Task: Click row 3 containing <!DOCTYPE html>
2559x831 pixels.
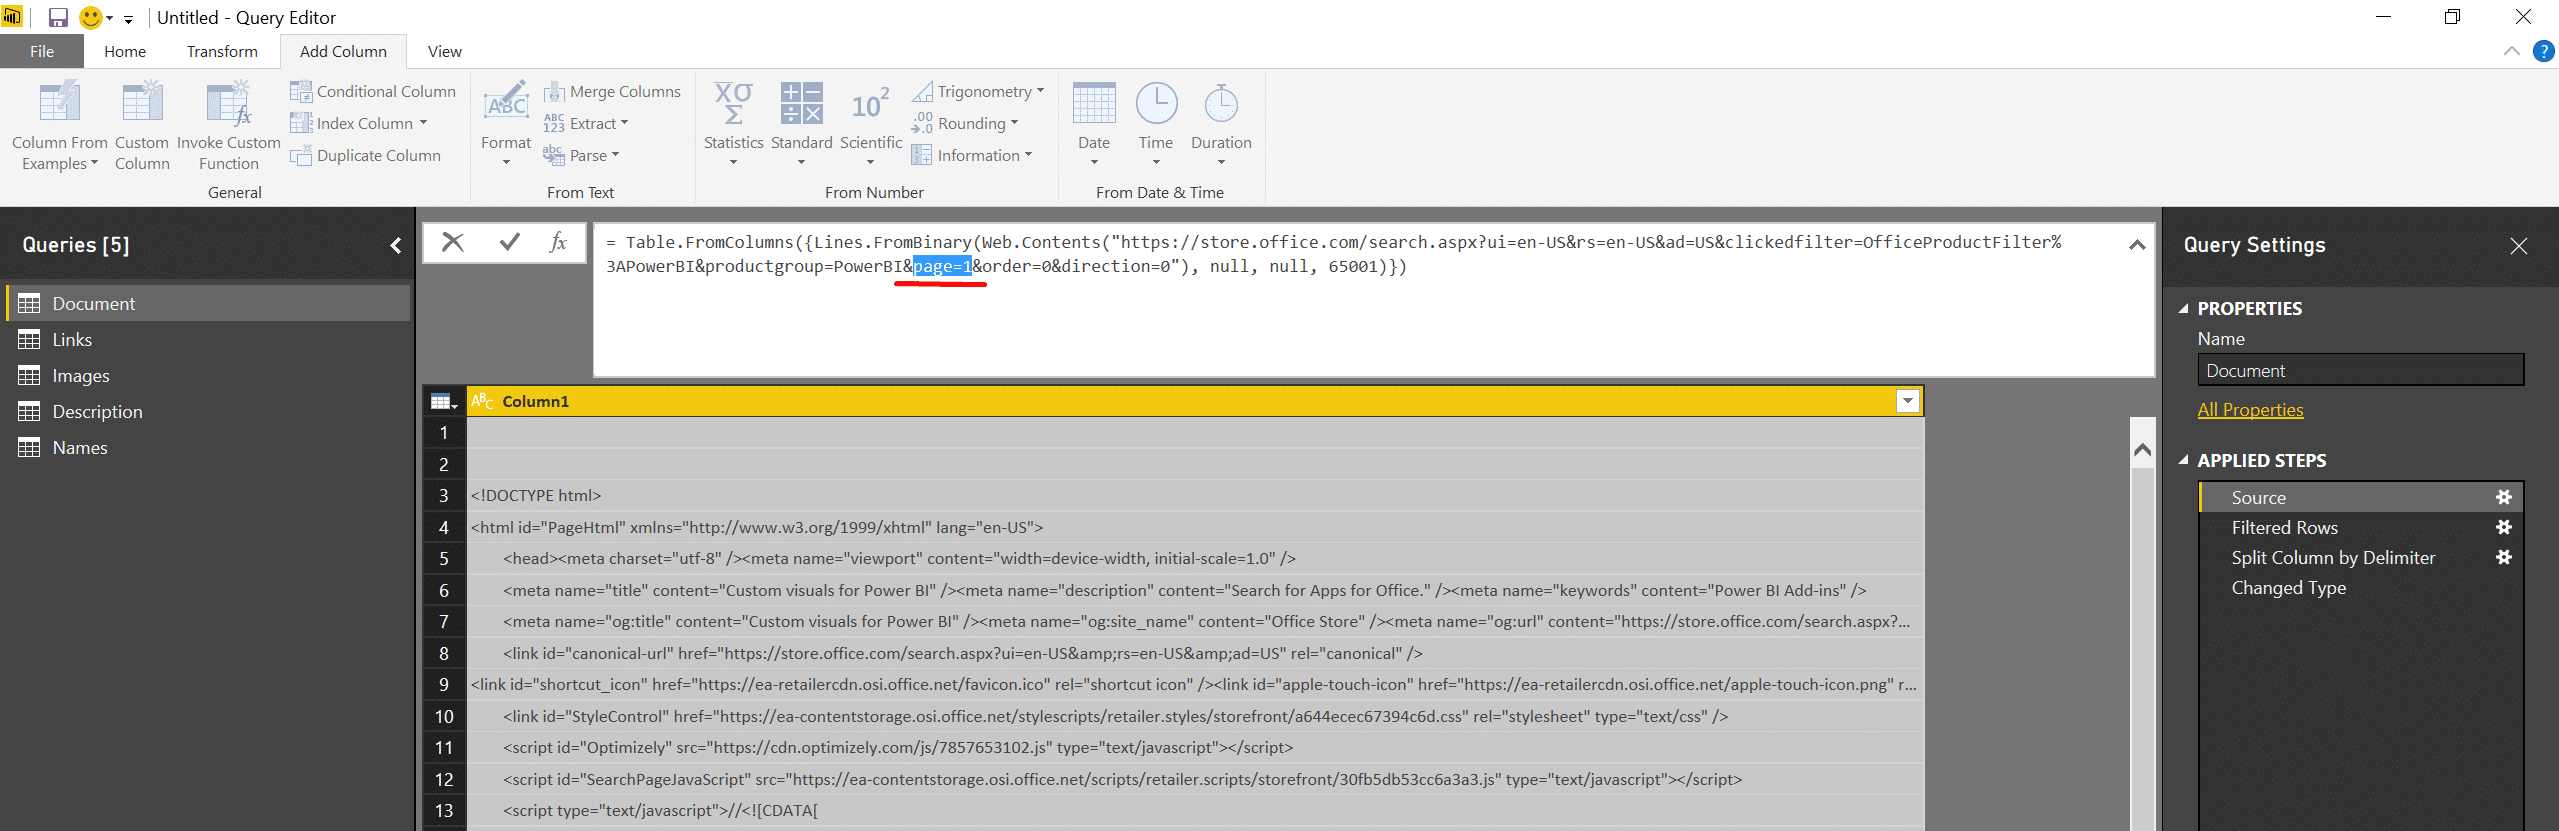Action: (x=1195, y=495)
